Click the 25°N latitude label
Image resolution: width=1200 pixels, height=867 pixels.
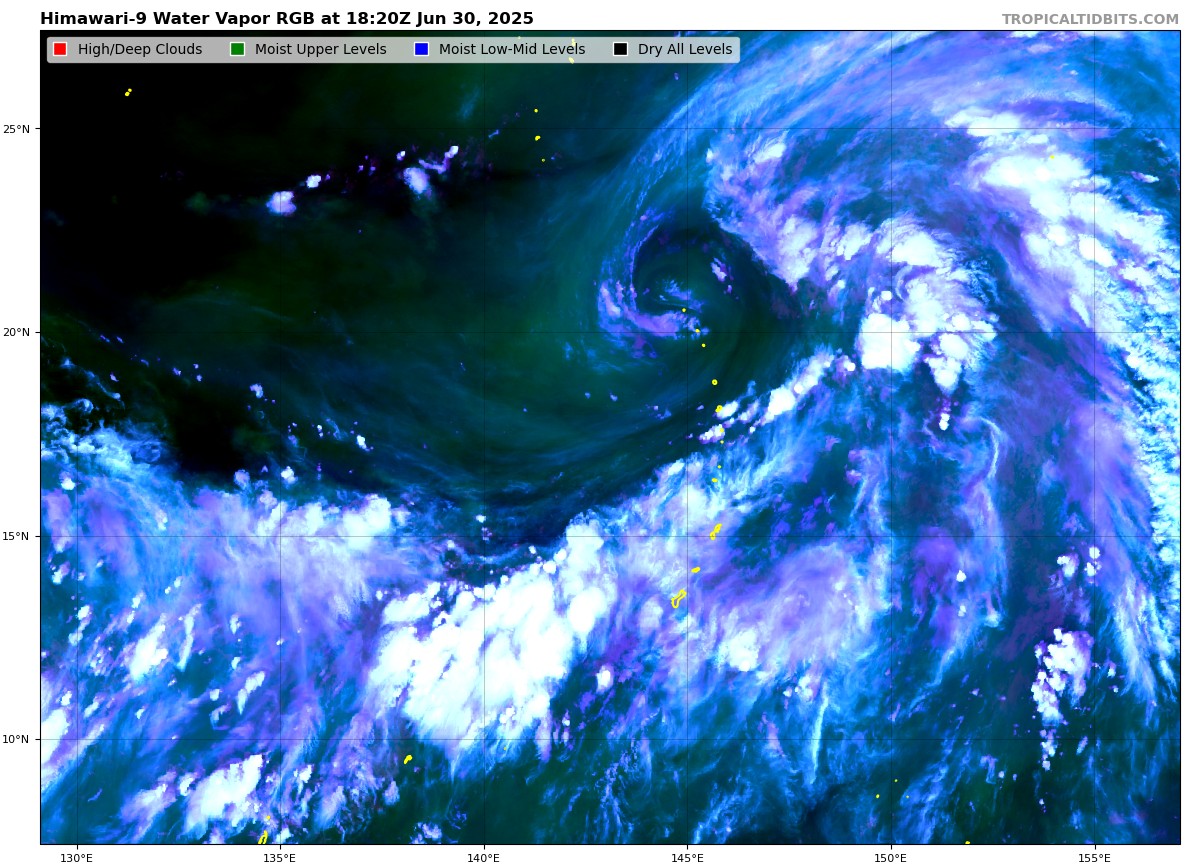(16, 129)
